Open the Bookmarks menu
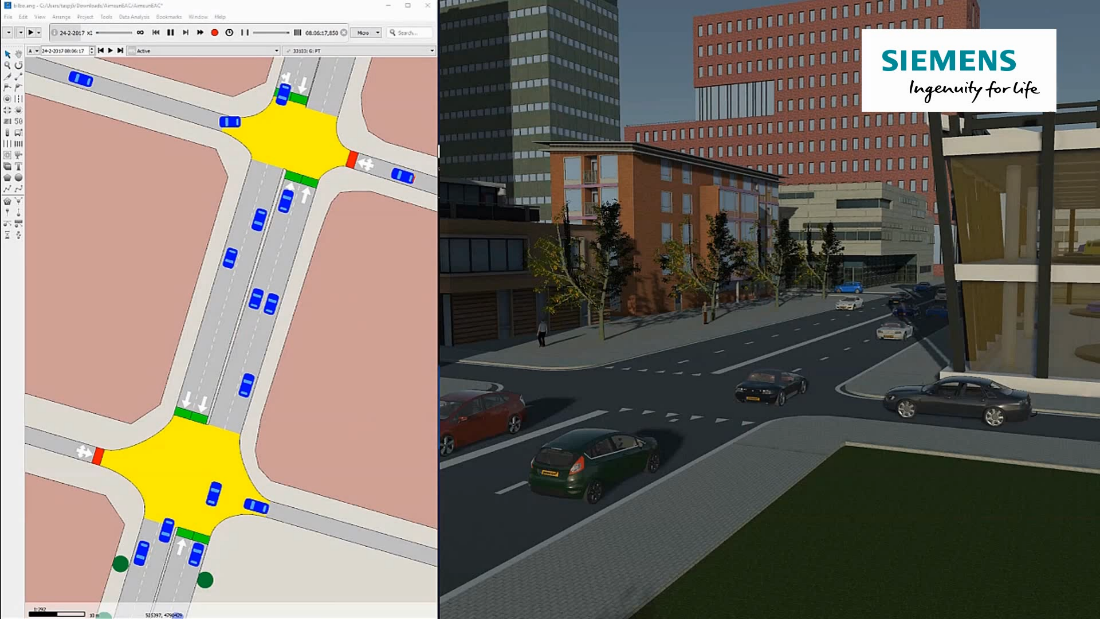 pyautogui.click(x=168, y=17)
